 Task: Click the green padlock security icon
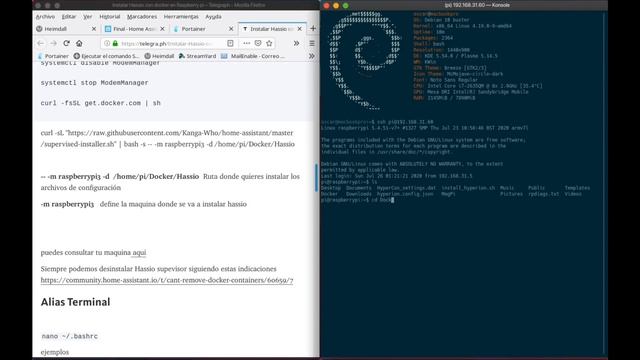click(x=115, y=43)
